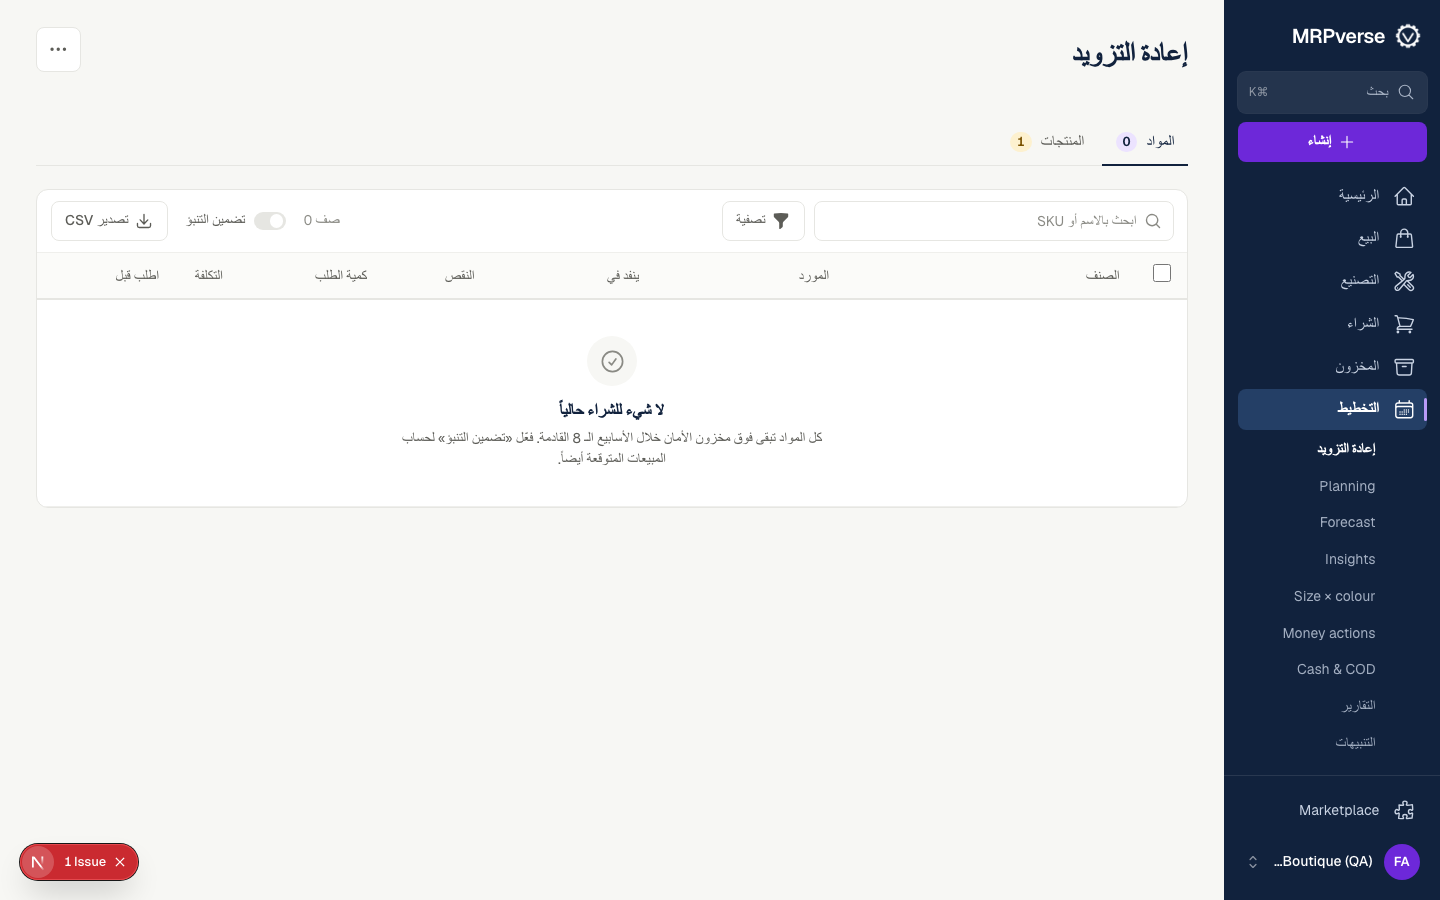Open the المخزون archive box icon
Image resolution: width=1440 pixels, height=900 pixels.
point(1404,367)
